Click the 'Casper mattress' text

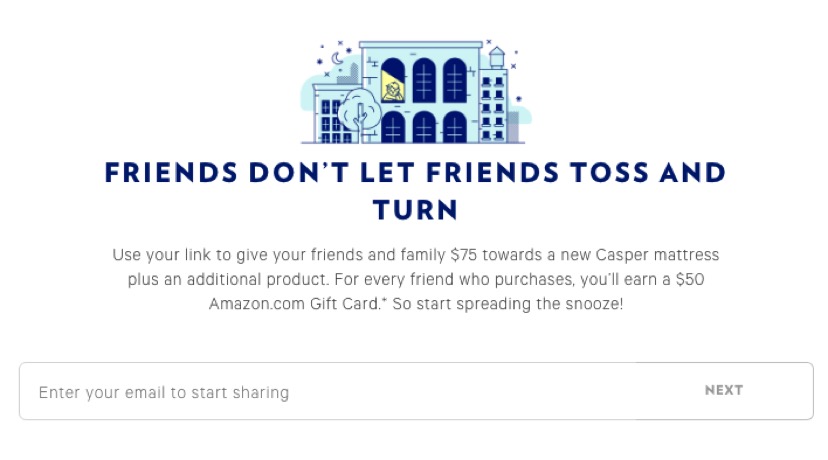point(657,255)
